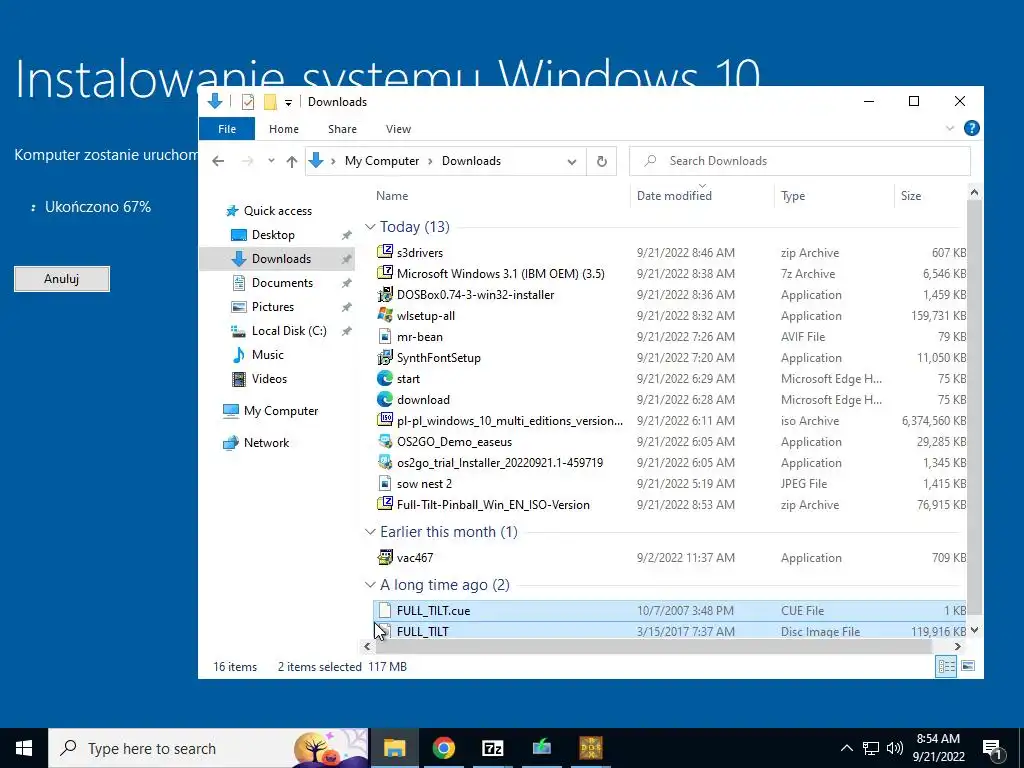The image size is (1024, 768).
Task: Switch to details view layout icon
Action: pos(946,666)
